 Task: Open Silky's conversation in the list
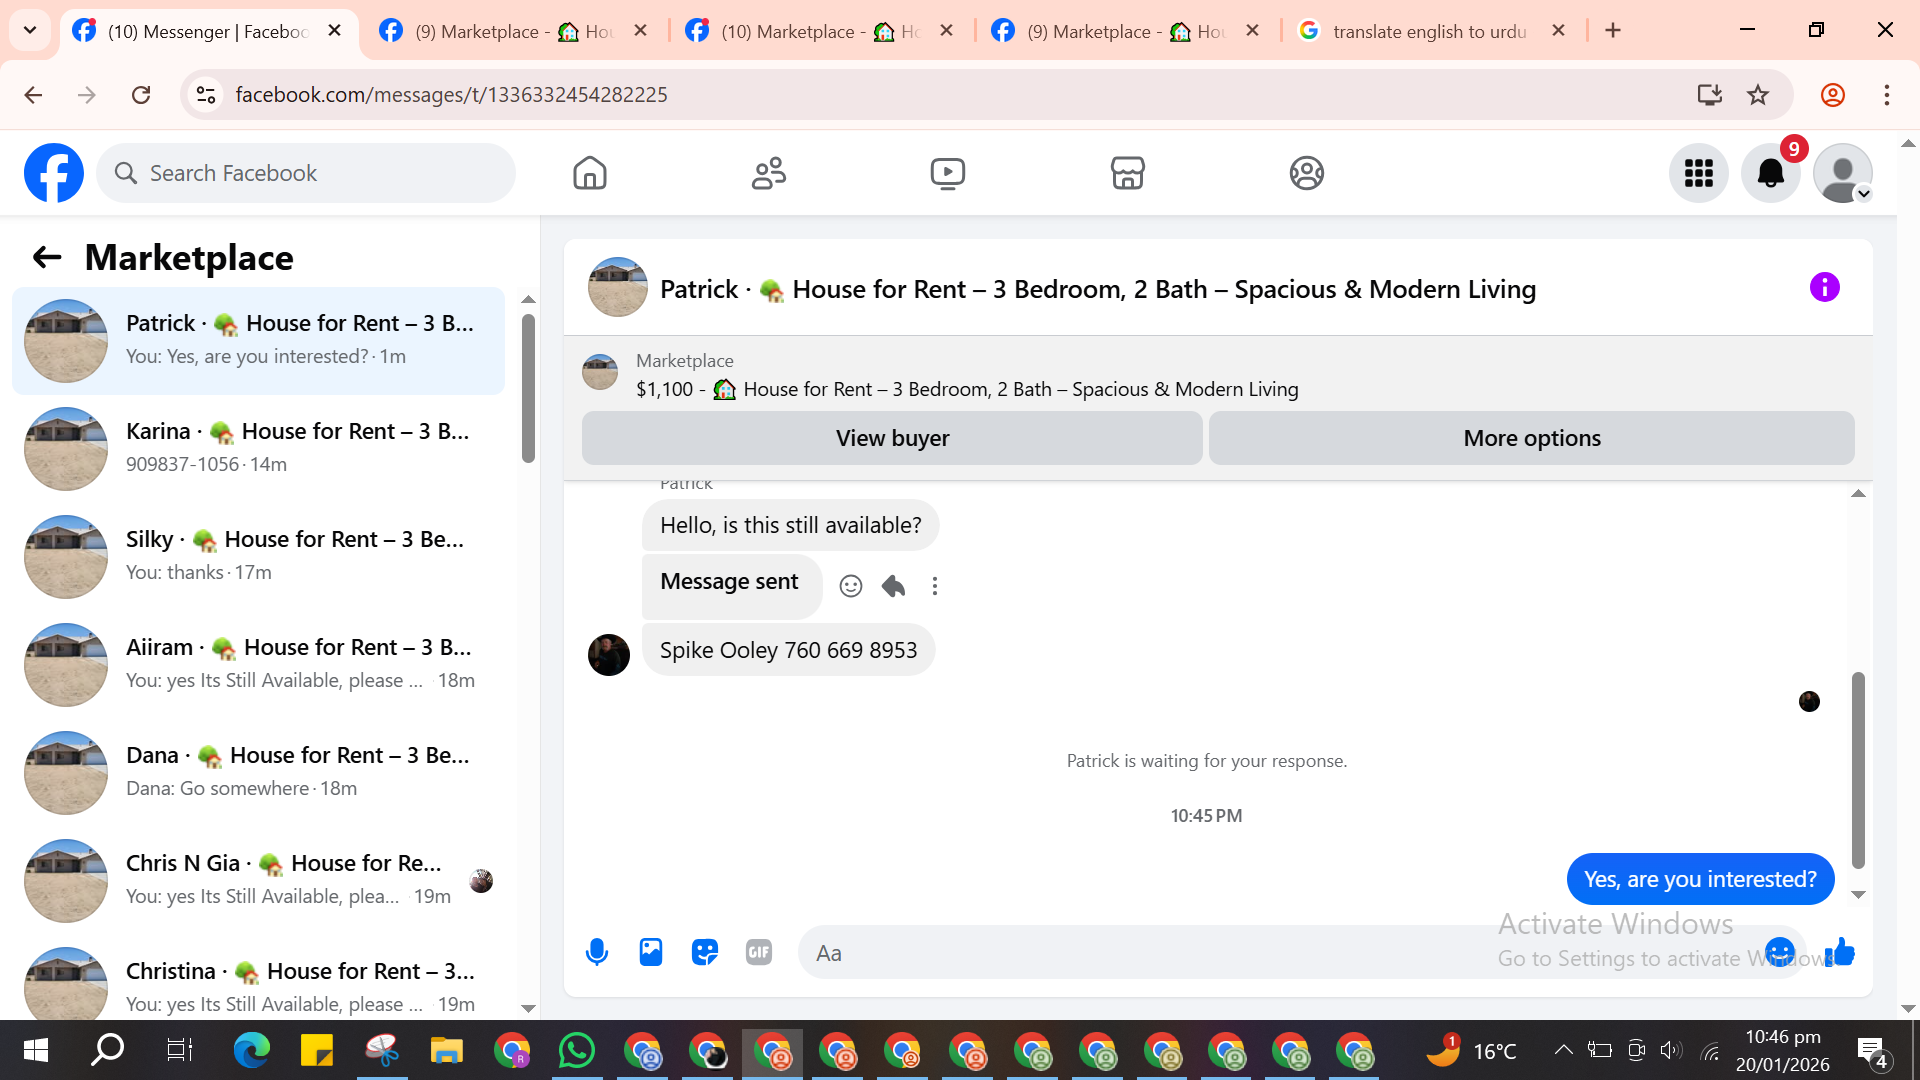pyautogui.click(x=258, y=557)
